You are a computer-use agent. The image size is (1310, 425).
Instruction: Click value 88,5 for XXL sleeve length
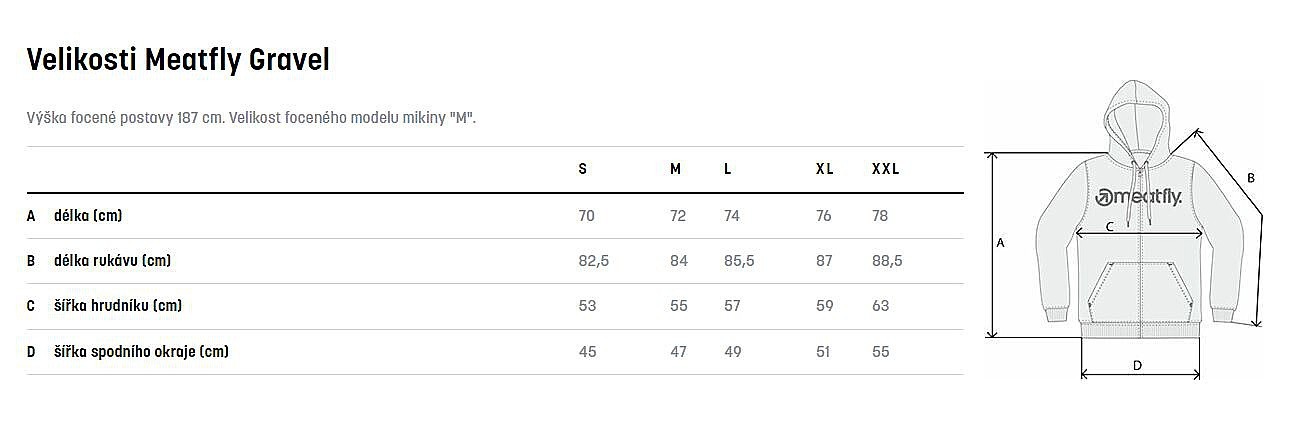coord(887,261)
